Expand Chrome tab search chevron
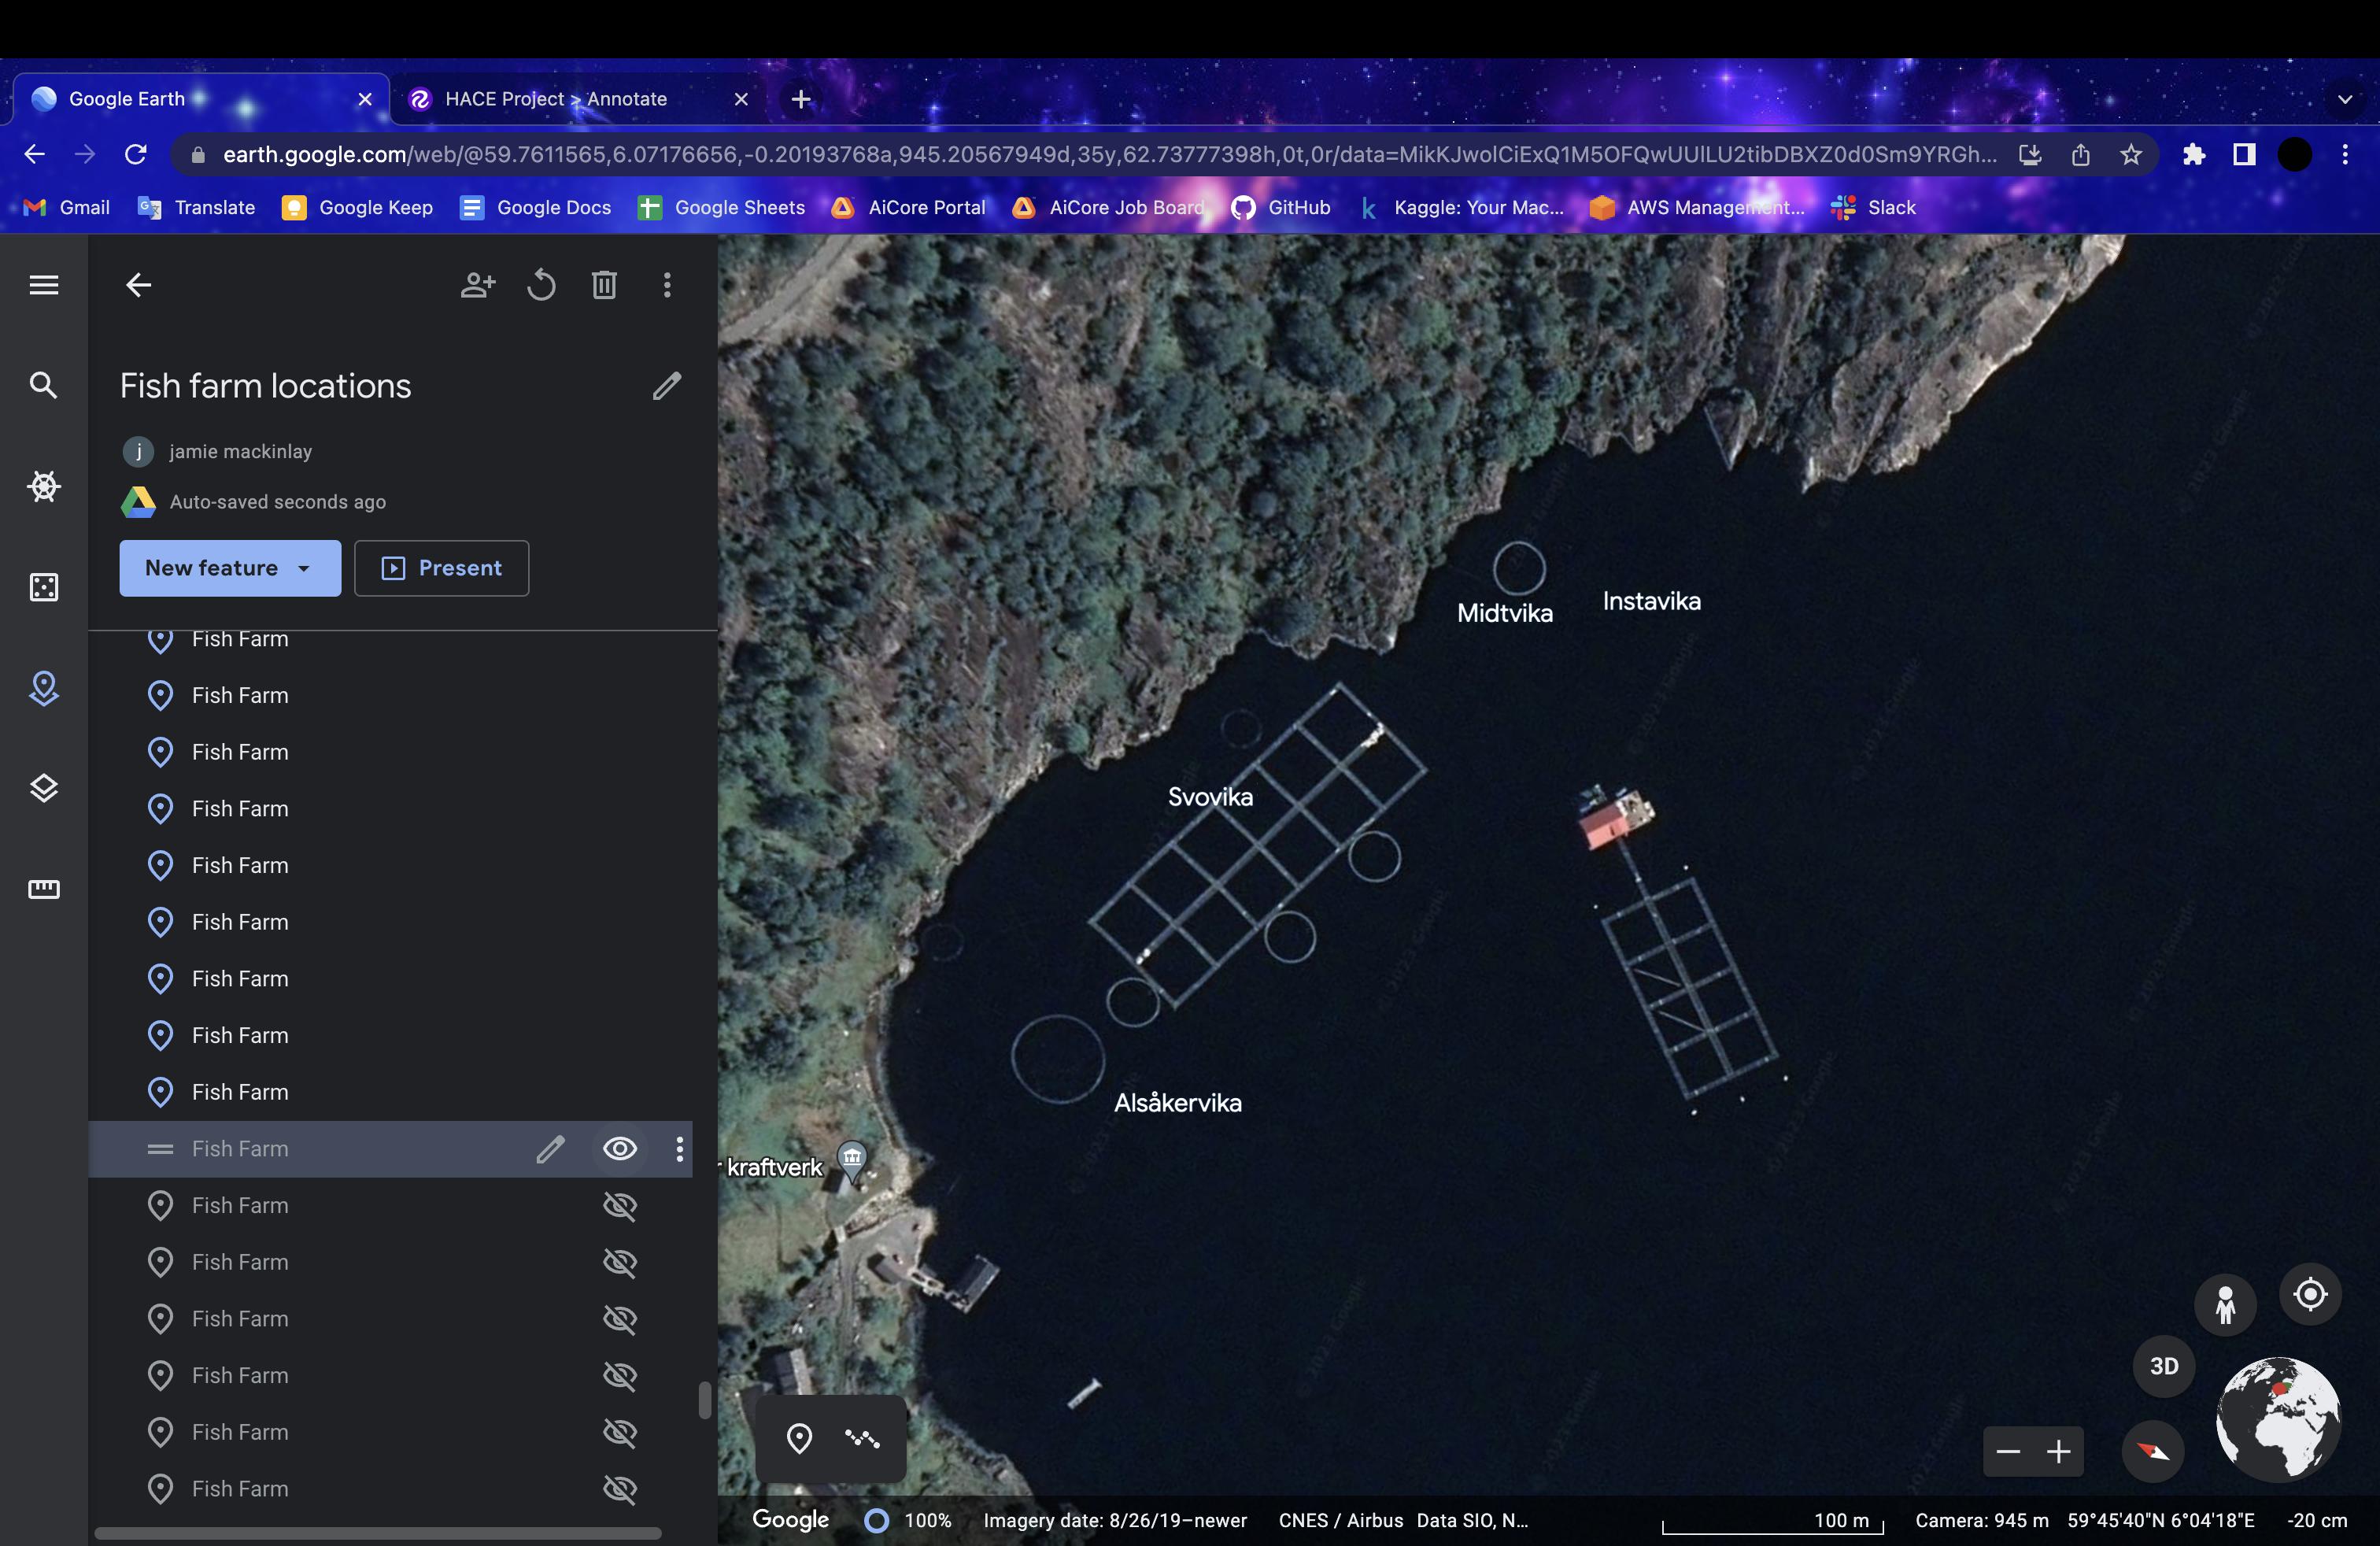The image size is (2380, 1546). click(x=2345, y=99)
